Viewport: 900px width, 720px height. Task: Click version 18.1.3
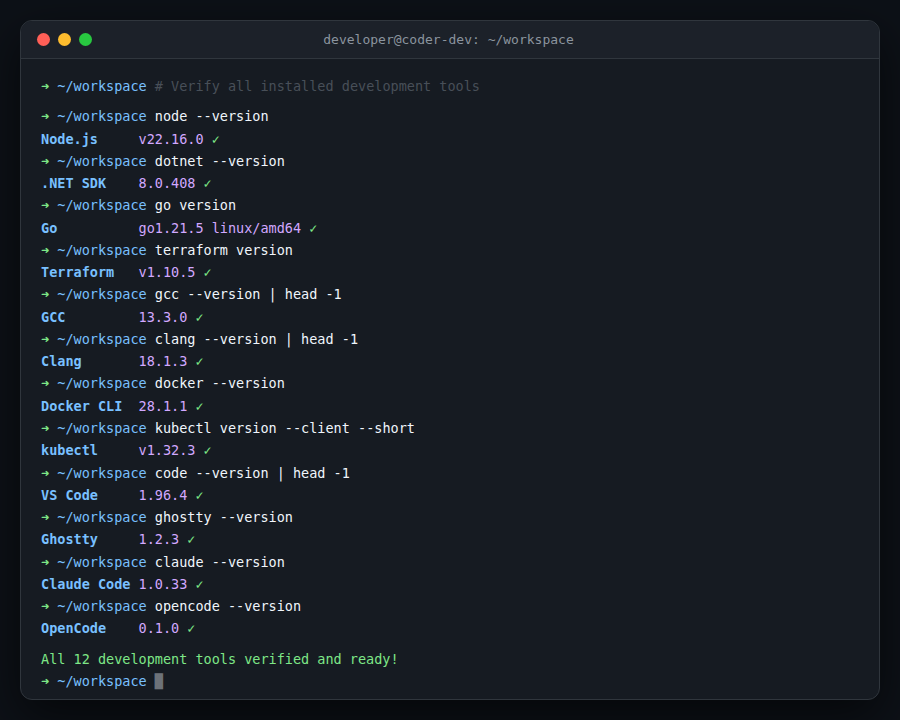click(x=163, y=362)
